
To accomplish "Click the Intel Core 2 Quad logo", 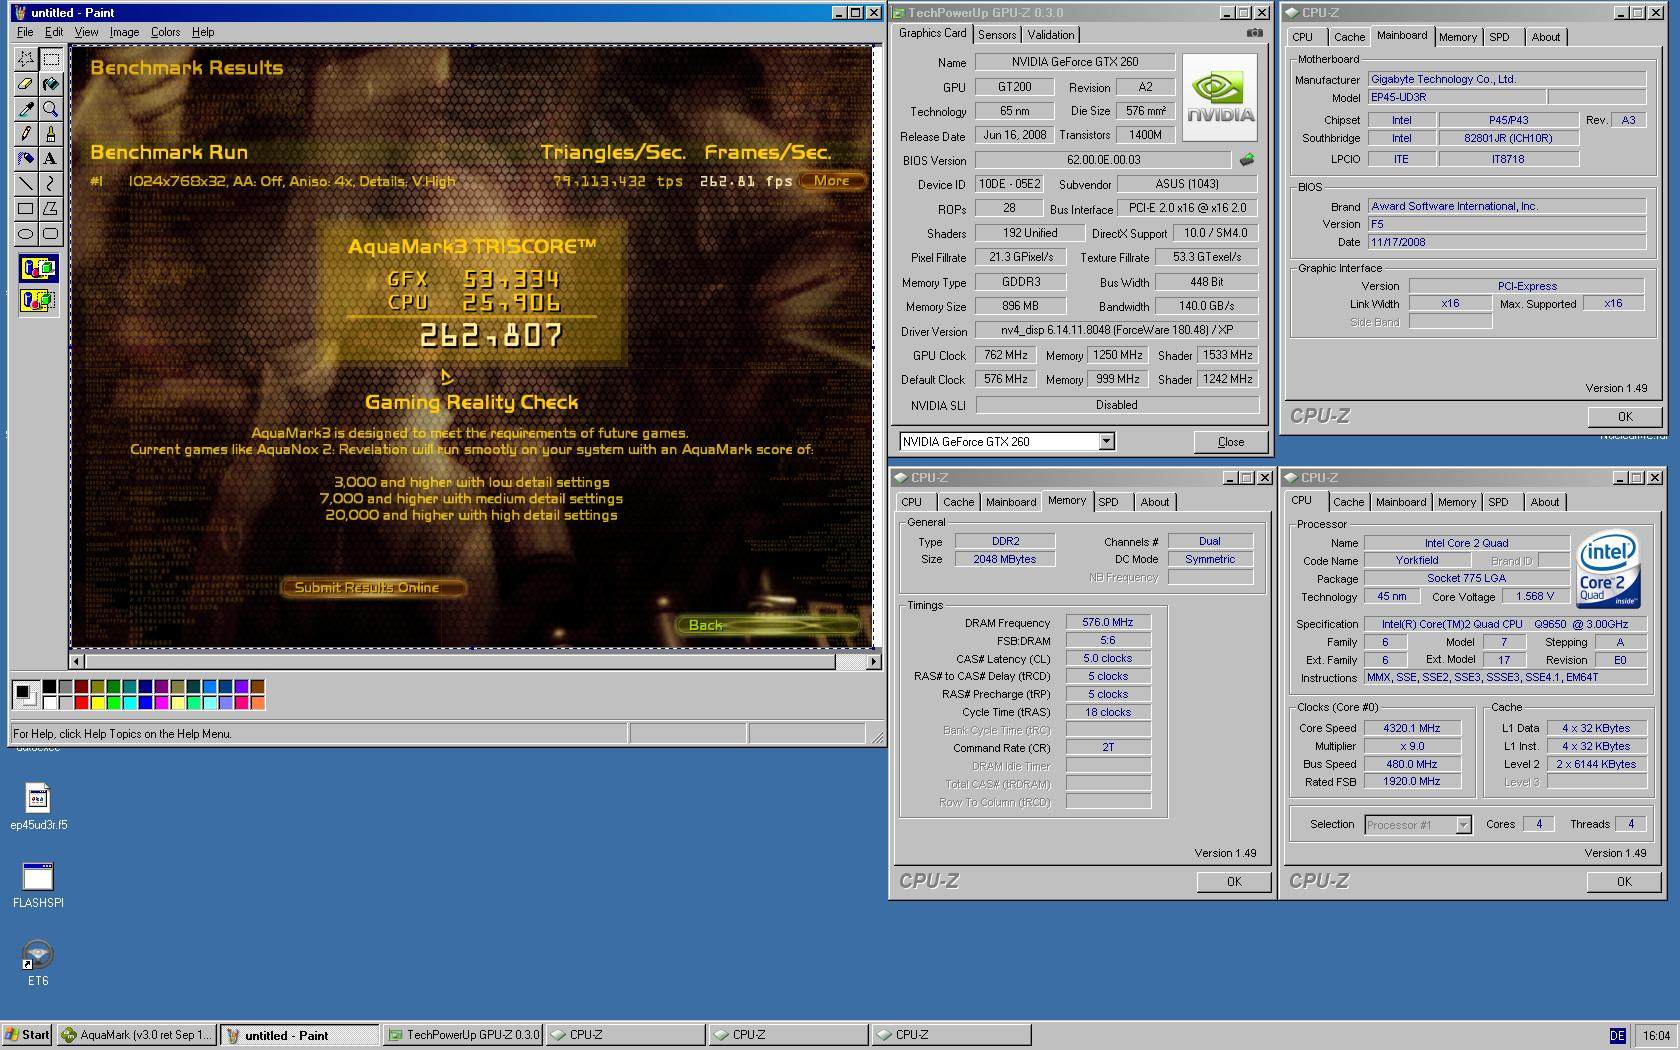I will 1608,570.
